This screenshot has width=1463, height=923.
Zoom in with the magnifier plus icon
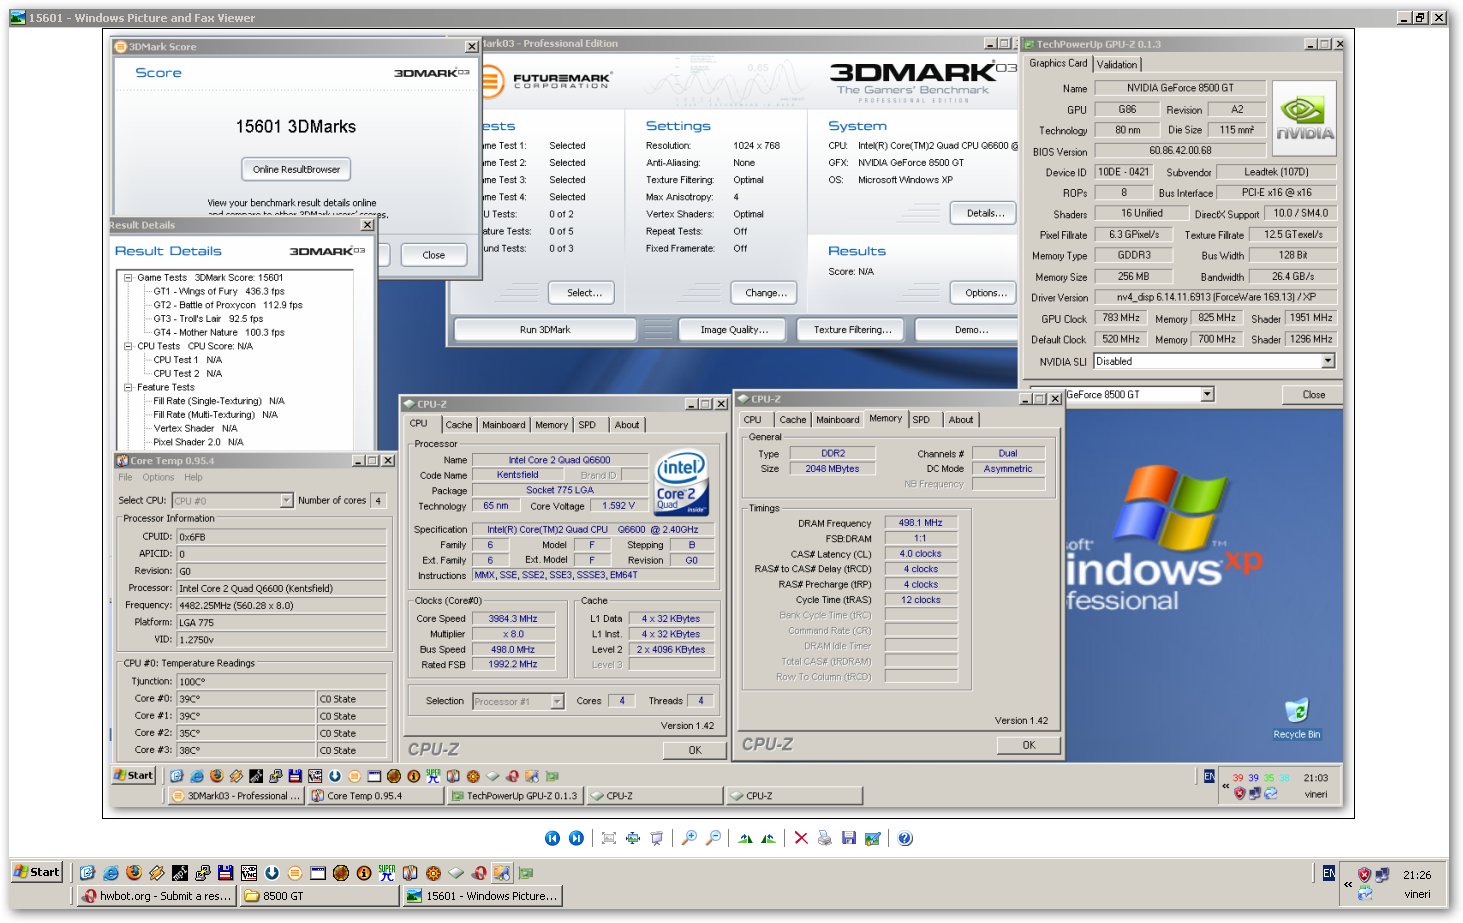[689, 838]
